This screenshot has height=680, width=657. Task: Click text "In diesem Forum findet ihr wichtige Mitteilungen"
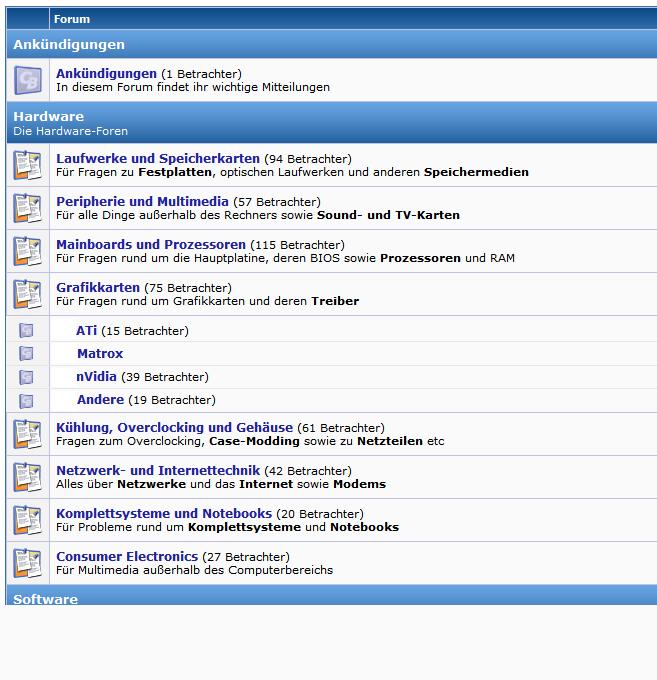tap(193, 87)
